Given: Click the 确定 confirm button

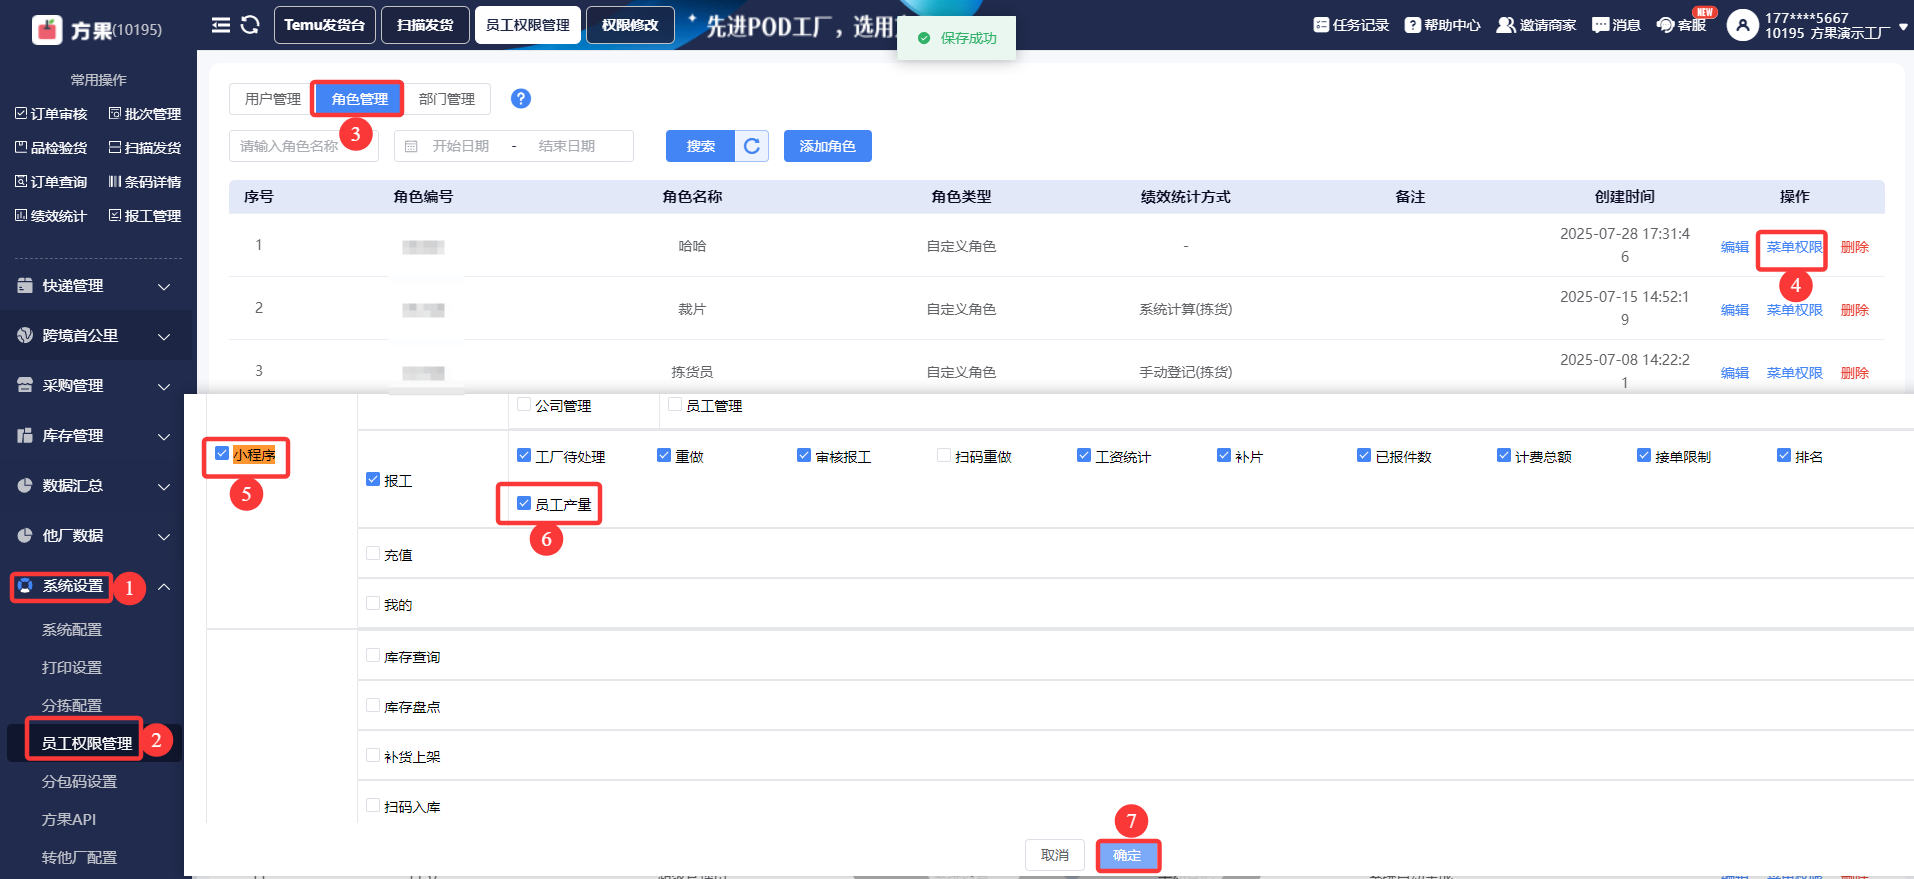Looking at the screenshot, I should [x=1127, y=855].
